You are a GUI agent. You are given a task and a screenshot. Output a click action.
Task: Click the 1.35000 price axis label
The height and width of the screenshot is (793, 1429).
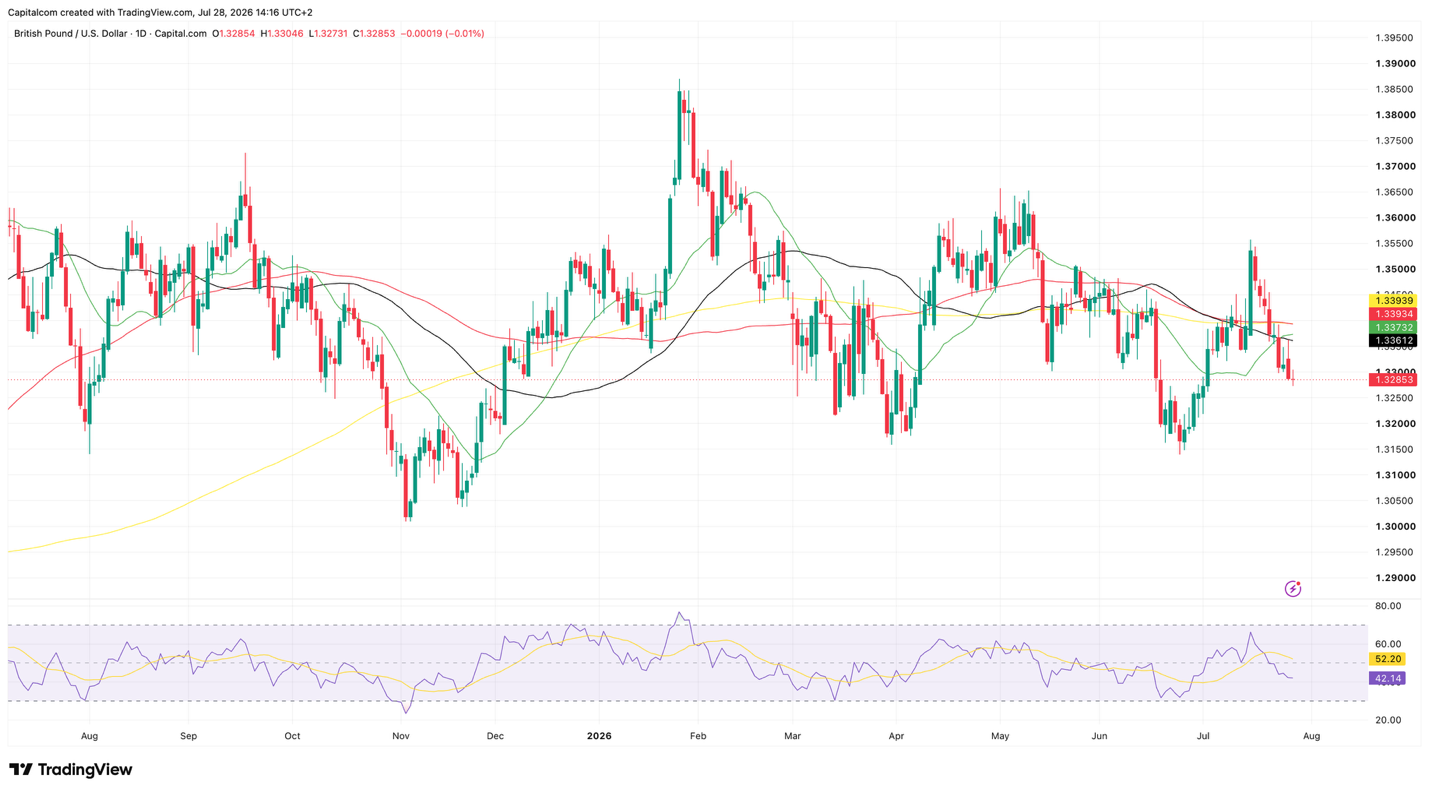1394,269
